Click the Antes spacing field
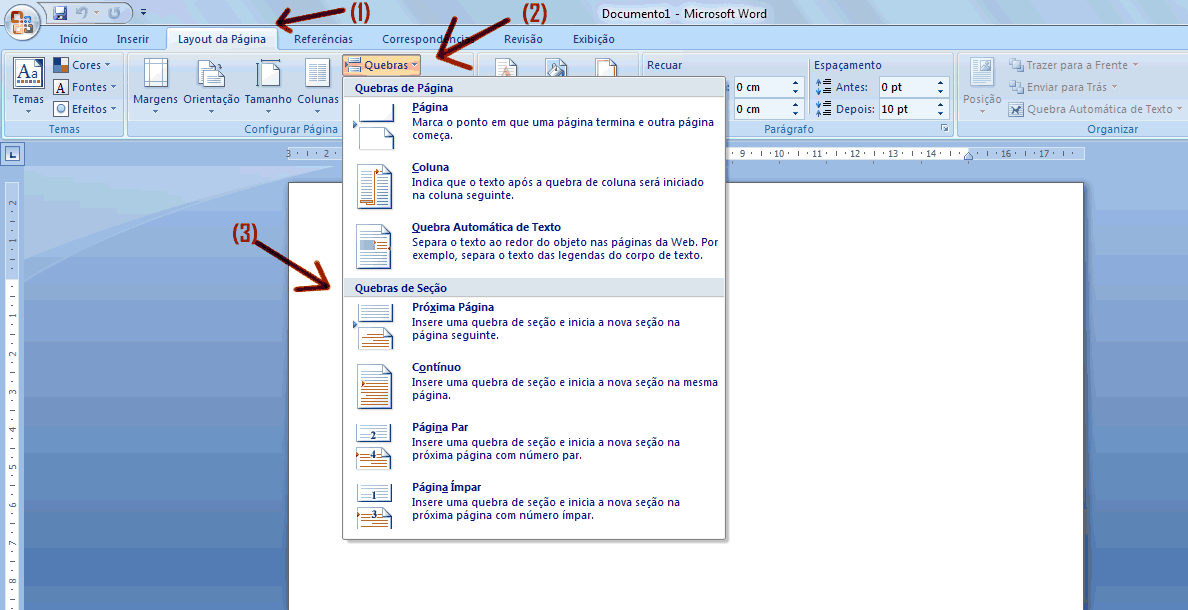1188x610 pixels. [x=906, y=87]
